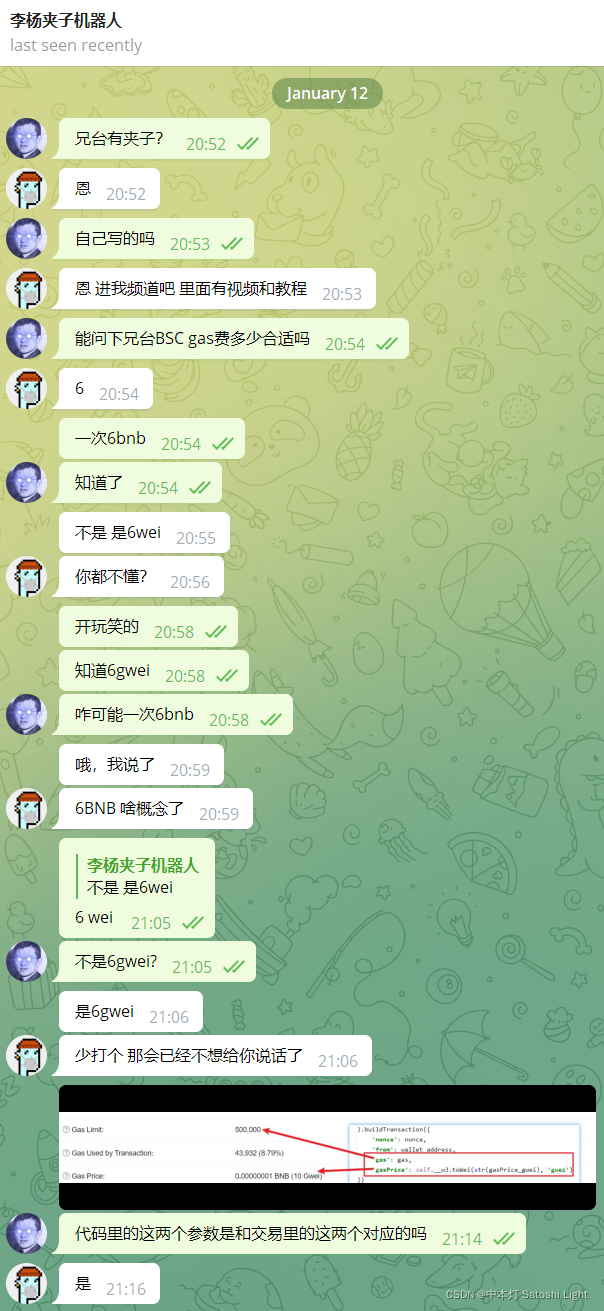
Task: Open the pixel avatar beside the final 是 reply
Action: pyautogui.click(x=27, y=1283)
